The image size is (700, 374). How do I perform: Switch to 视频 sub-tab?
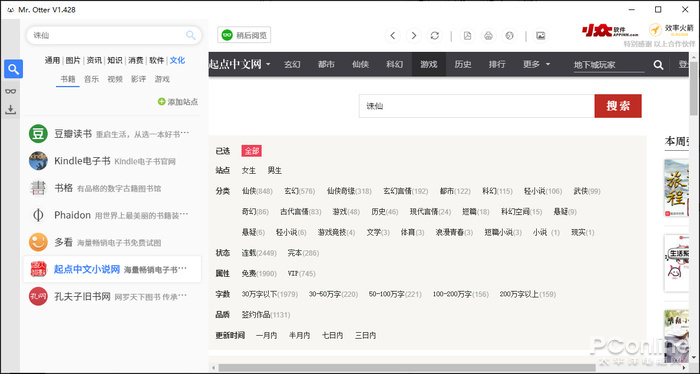coord(115,79)
